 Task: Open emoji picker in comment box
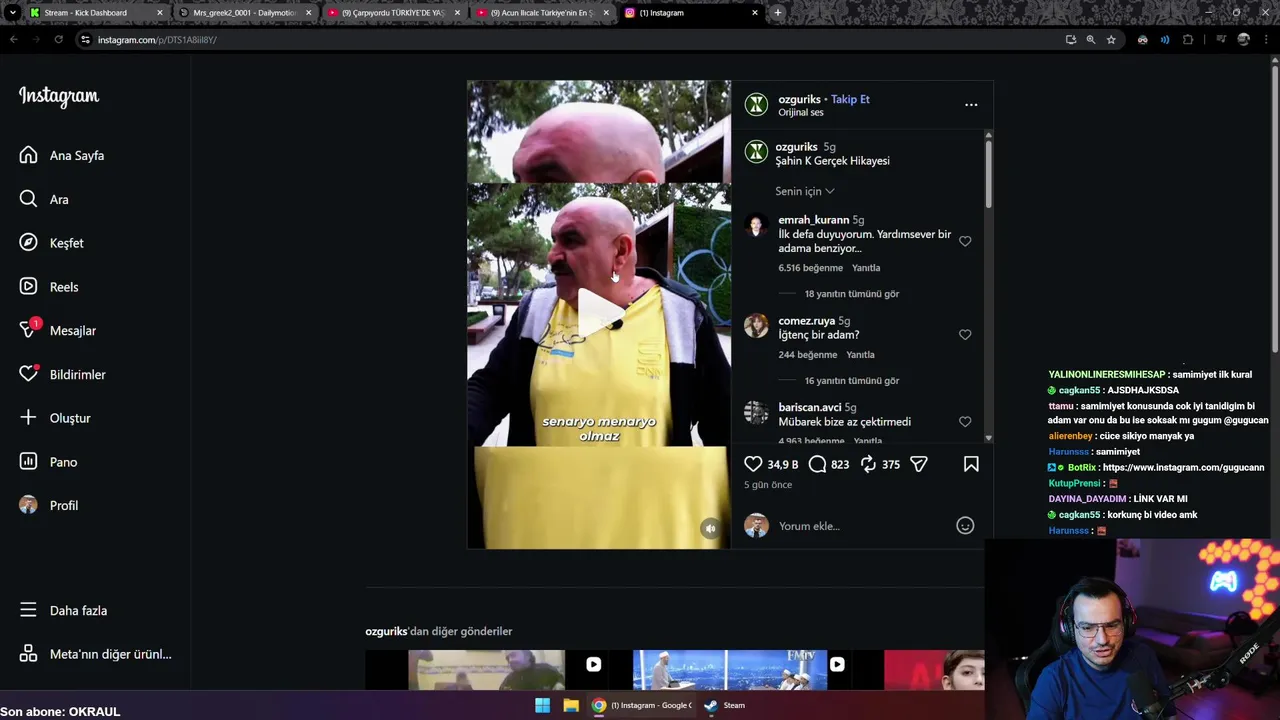(x=965, y=526)
